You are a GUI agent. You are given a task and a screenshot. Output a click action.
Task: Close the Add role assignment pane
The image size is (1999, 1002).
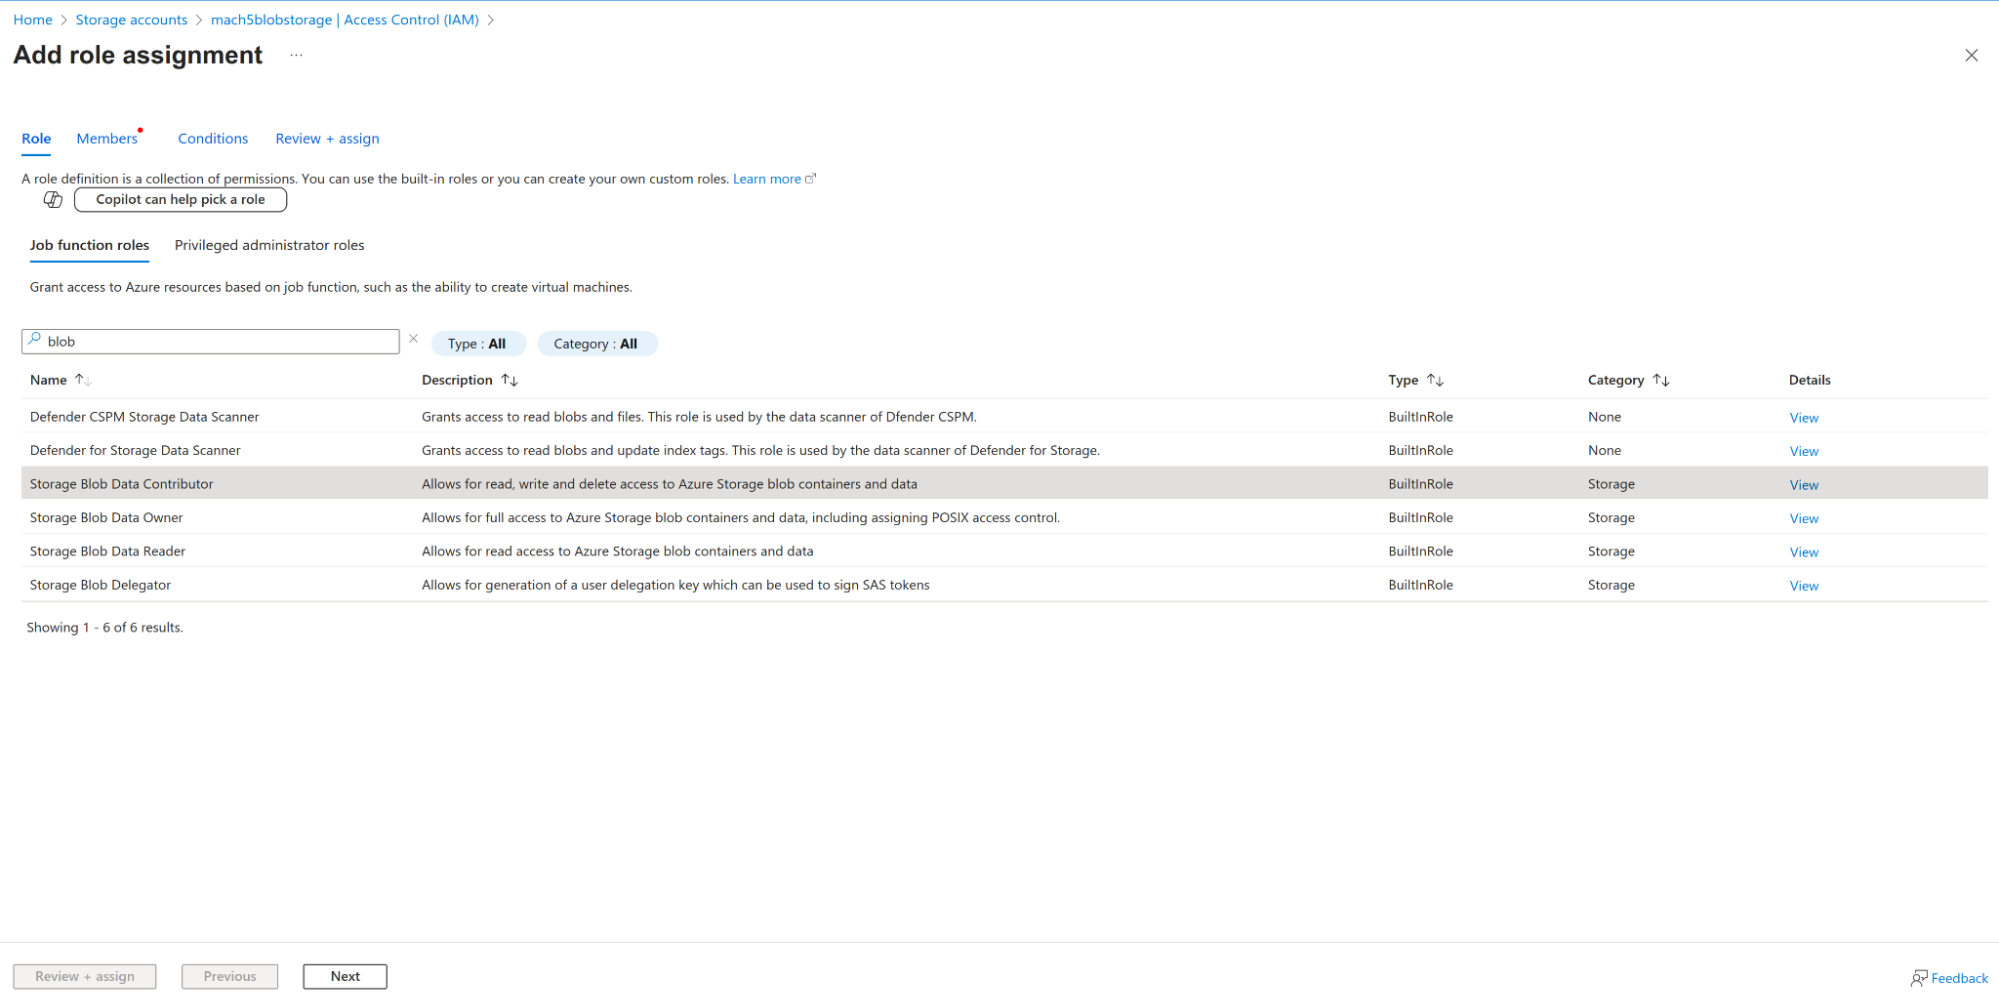point(1970,56)
